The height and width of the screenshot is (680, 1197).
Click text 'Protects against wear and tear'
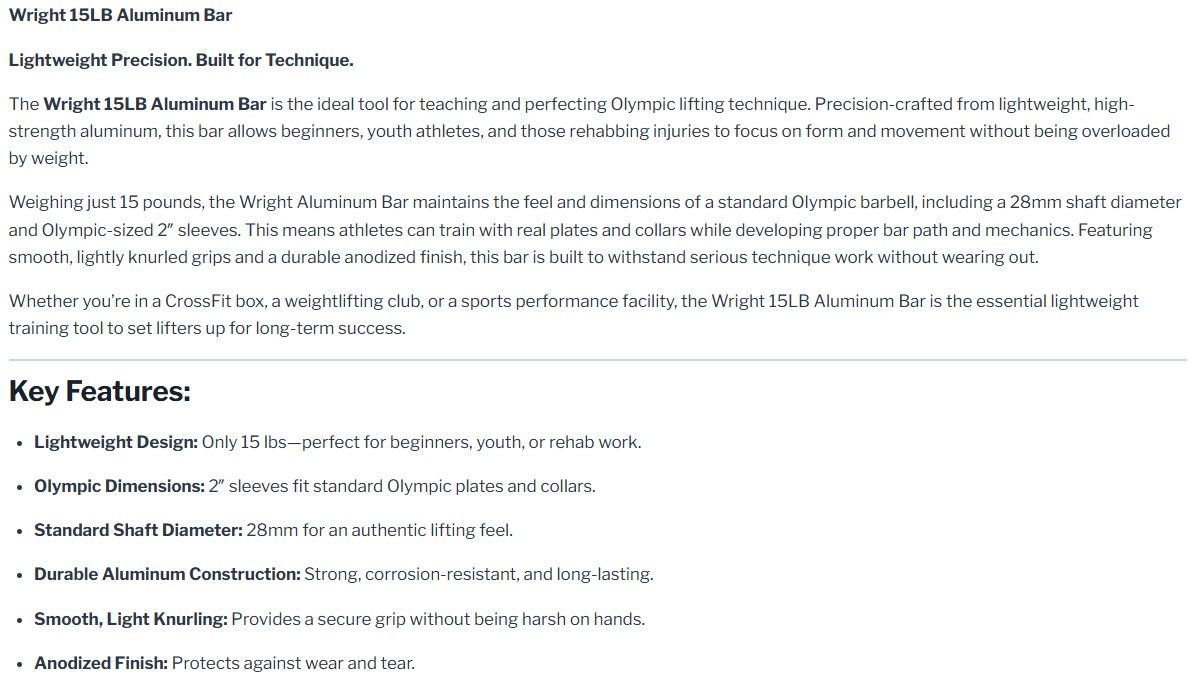point(292,662)
